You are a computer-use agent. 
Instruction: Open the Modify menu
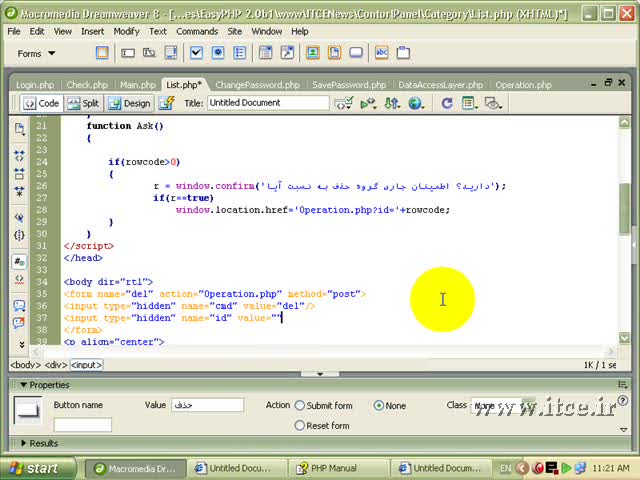127,31
